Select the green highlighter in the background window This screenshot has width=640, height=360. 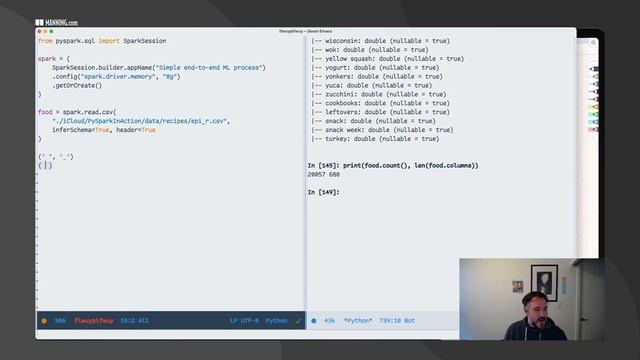pos(594,114)
